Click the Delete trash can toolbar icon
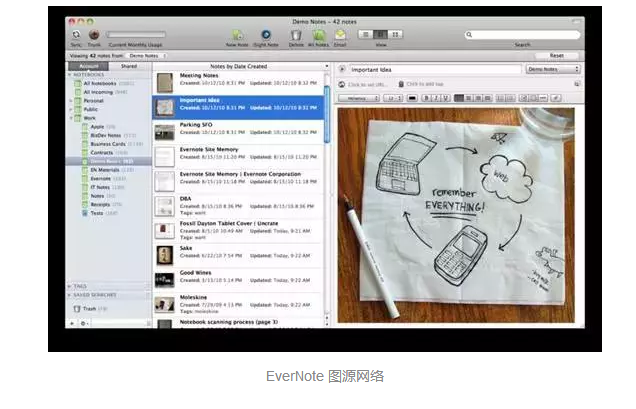The width and height of the screenshot is (636, 409). click(296, 35)
